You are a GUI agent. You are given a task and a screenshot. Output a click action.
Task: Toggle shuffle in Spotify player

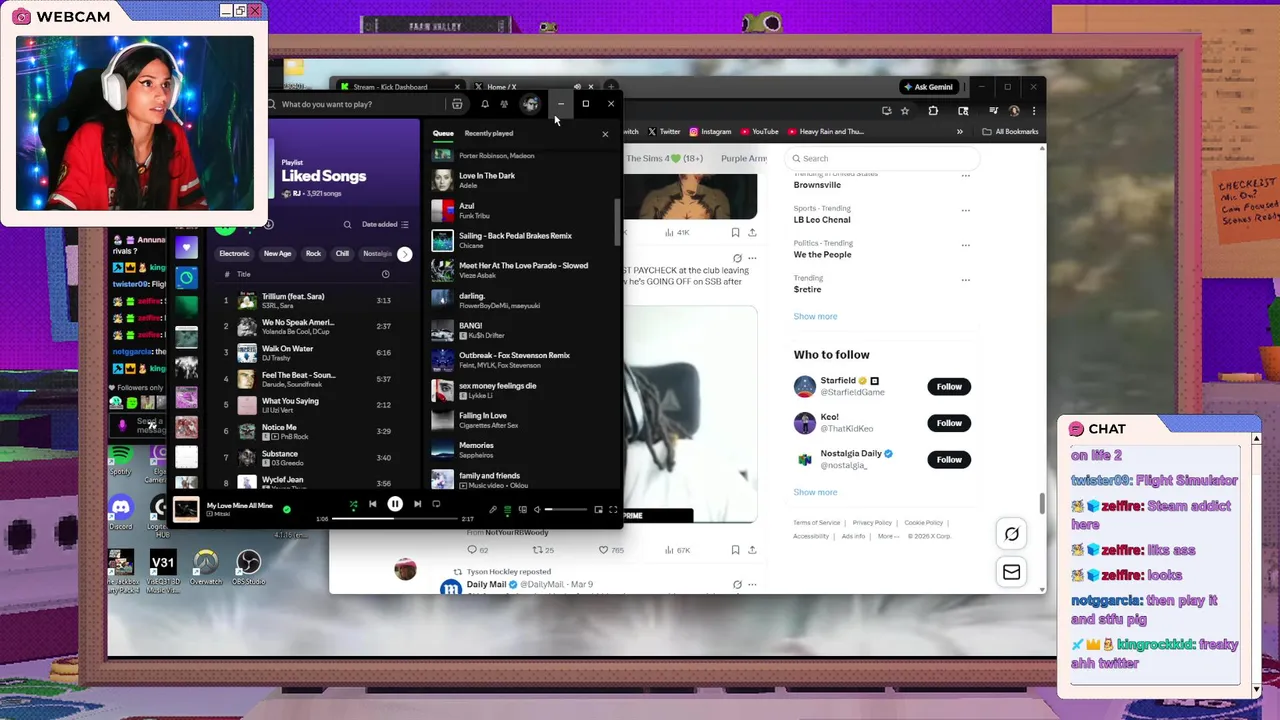[353, 505]
